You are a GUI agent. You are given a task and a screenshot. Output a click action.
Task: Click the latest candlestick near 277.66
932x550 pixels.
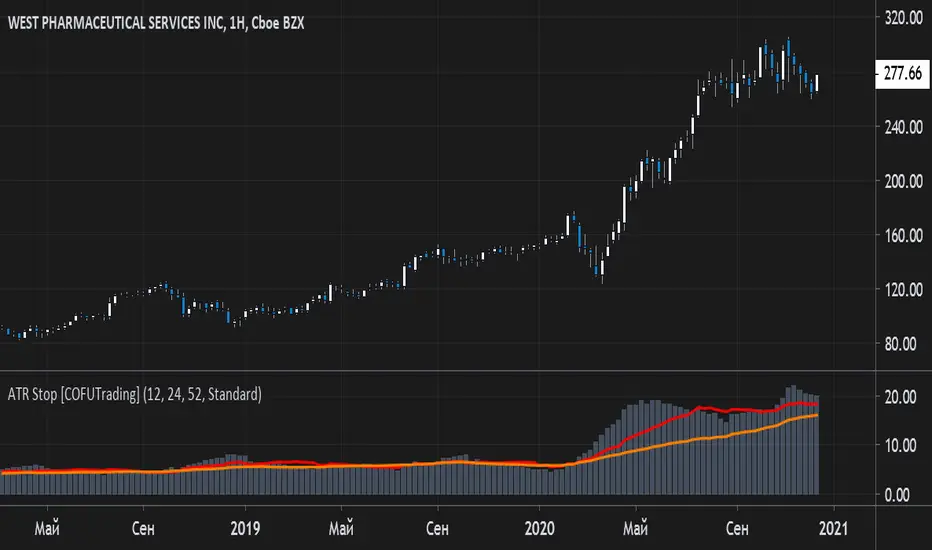tap(817, 83)
